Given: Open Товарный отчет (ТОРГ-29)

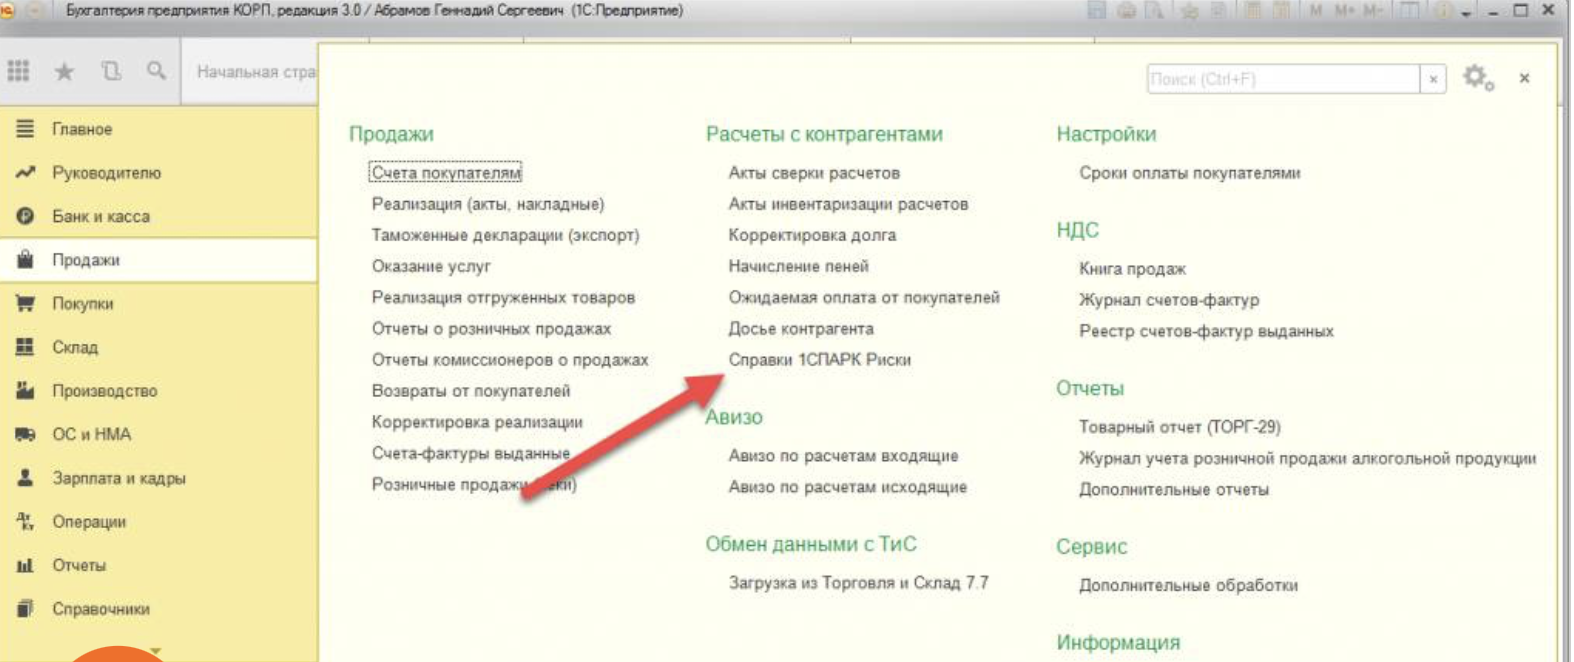Looking at the screenshot, I should click(1179, 427).
